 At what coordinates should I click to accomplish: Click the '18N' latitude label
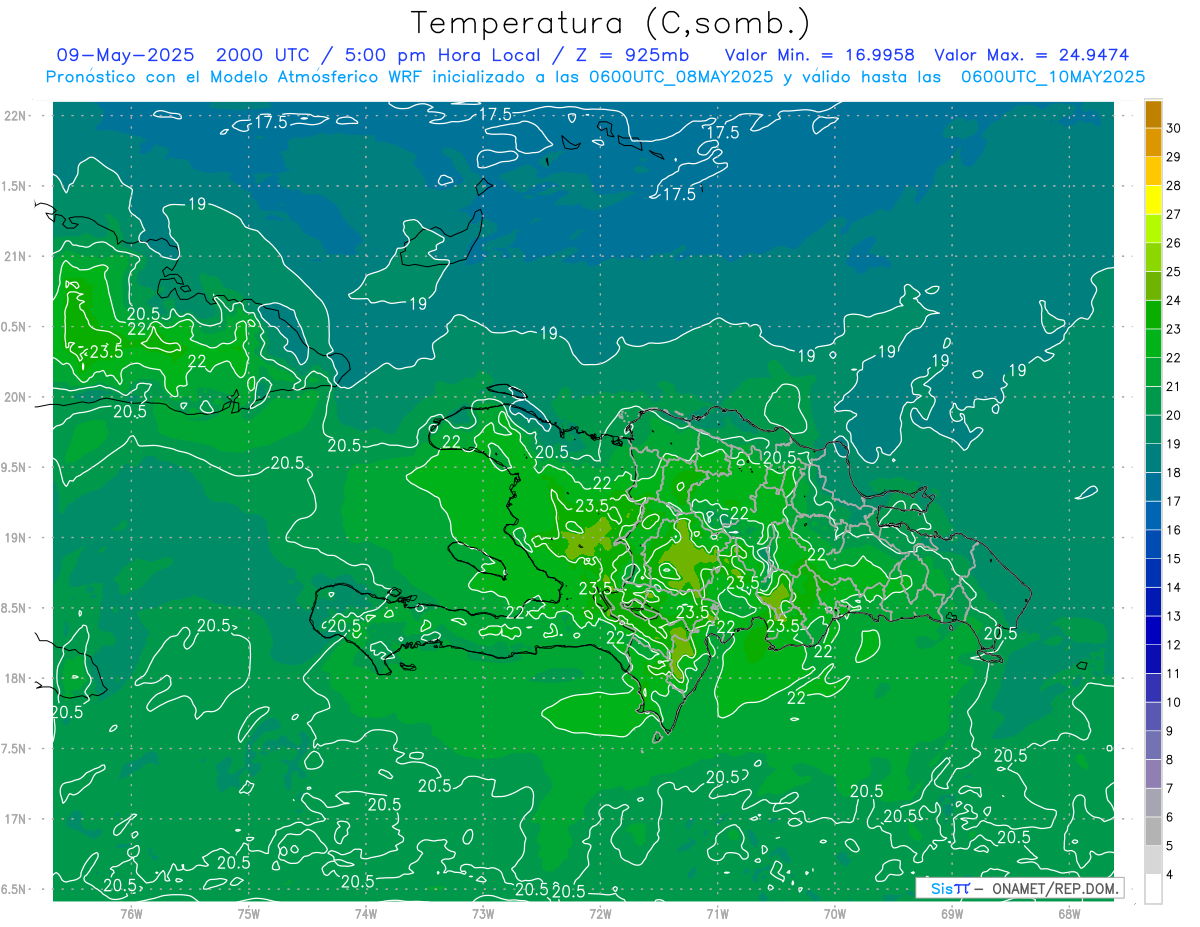pyautogui.click(x=16, y=679)
